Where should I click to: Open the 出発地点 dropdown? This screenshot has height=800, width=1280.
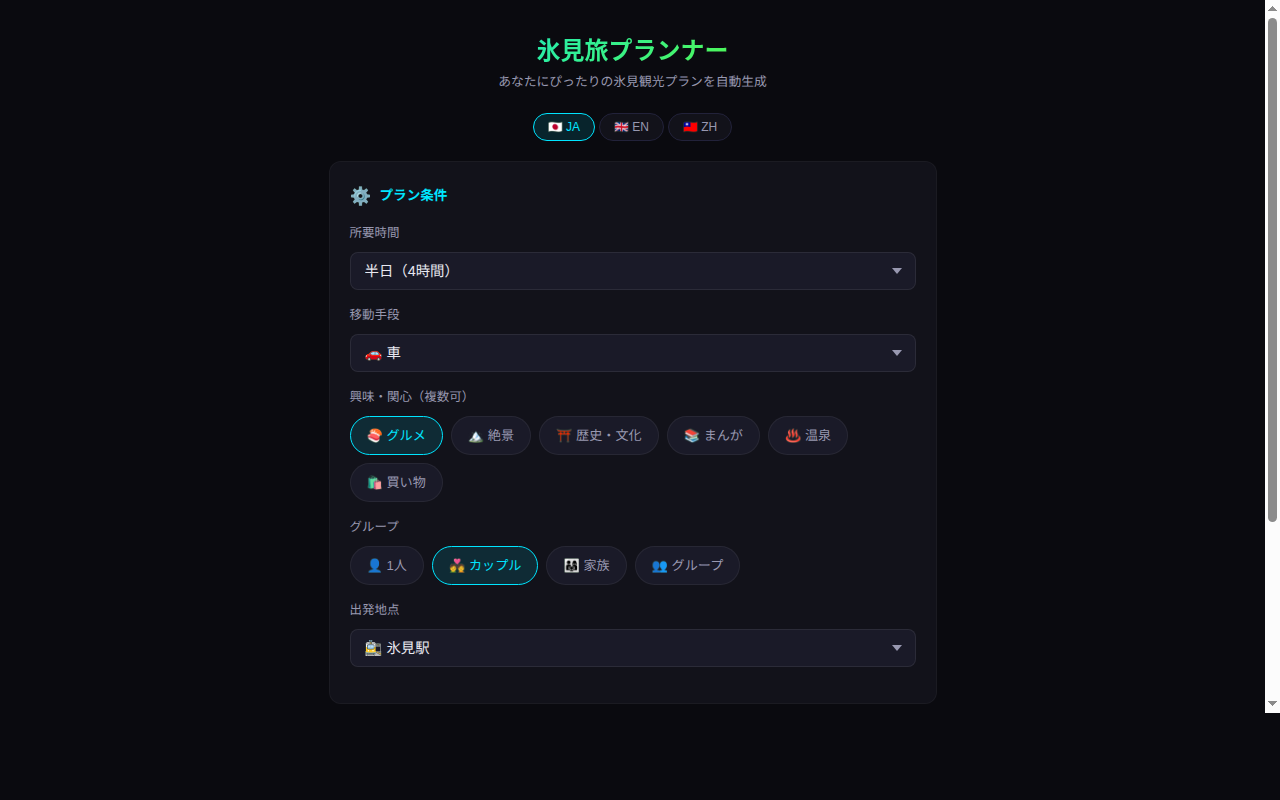[x=632, y=648]
